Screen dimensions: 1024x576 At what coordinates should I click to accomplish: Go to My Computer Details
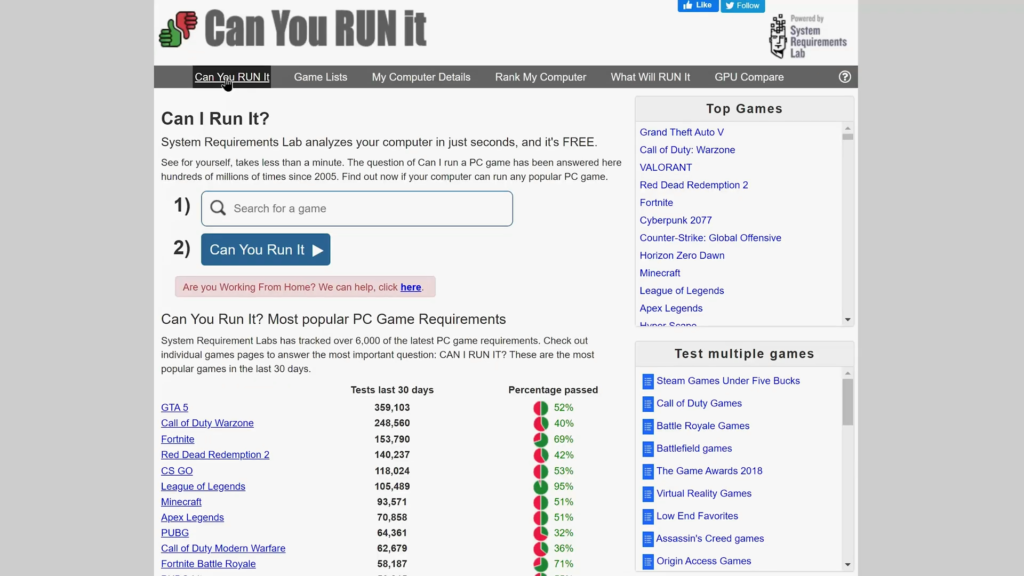[421, 77]
